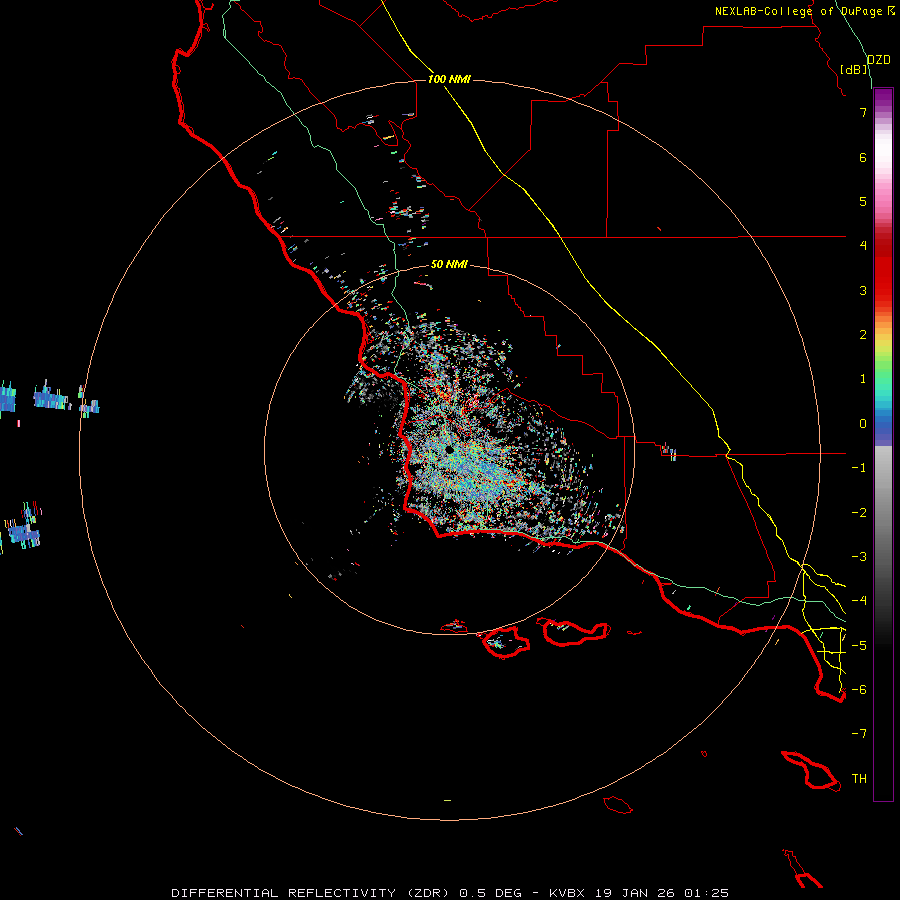Click the black radar site dot at center
Screen dimensions: 900x900
tap(449, 450)
